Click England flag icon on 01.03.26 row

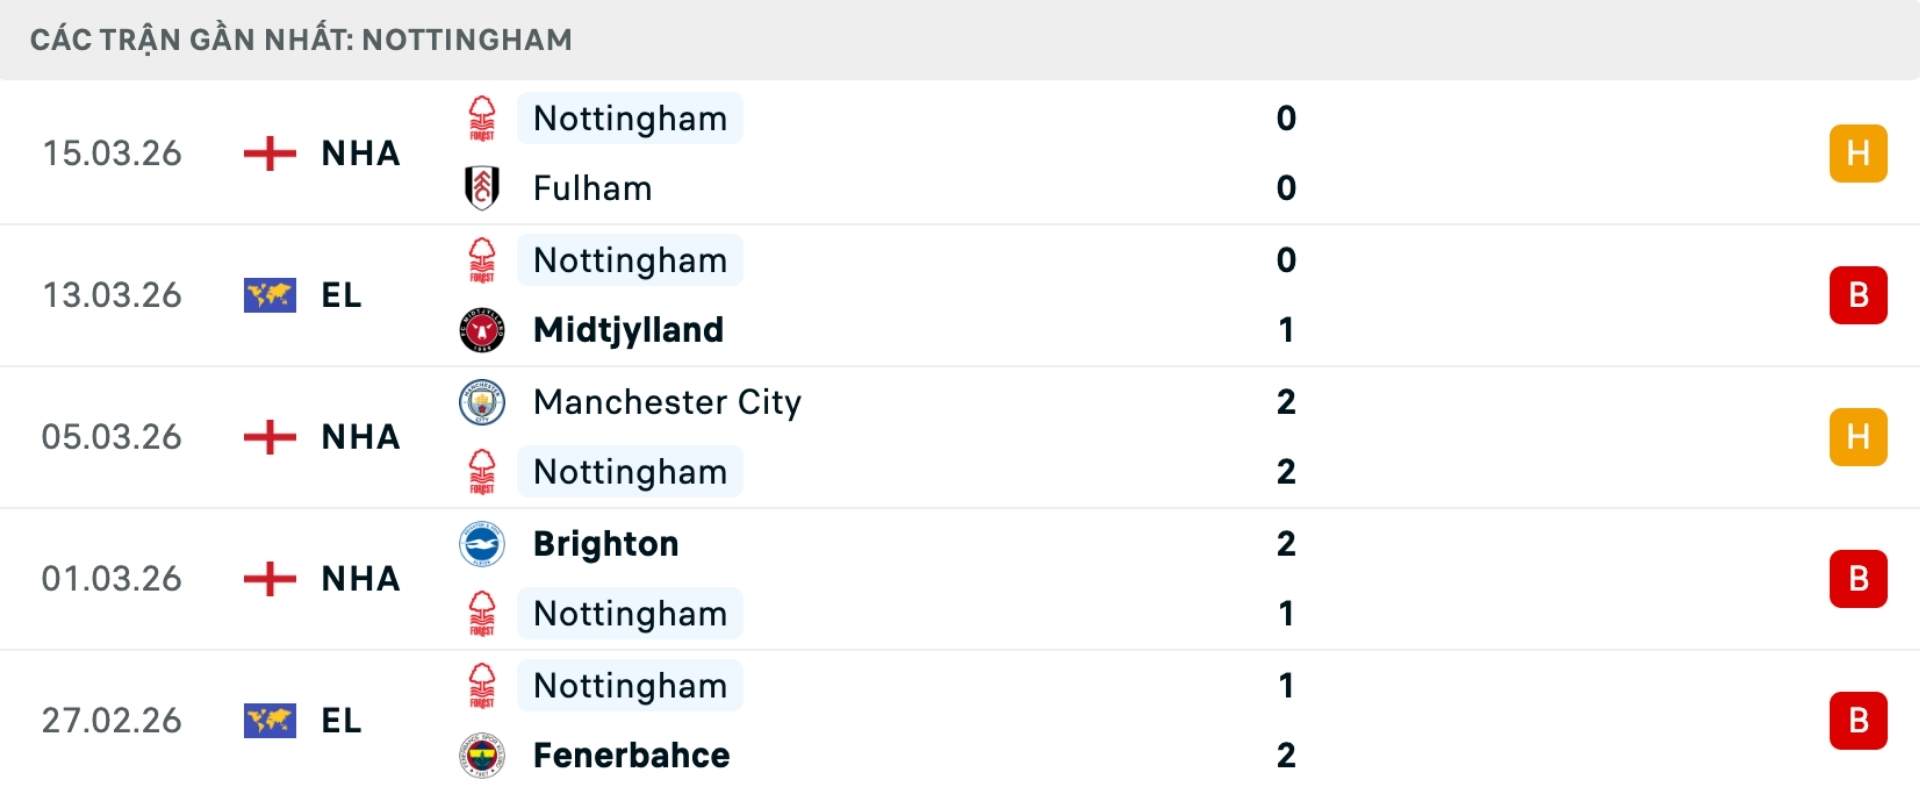point(270,578)
